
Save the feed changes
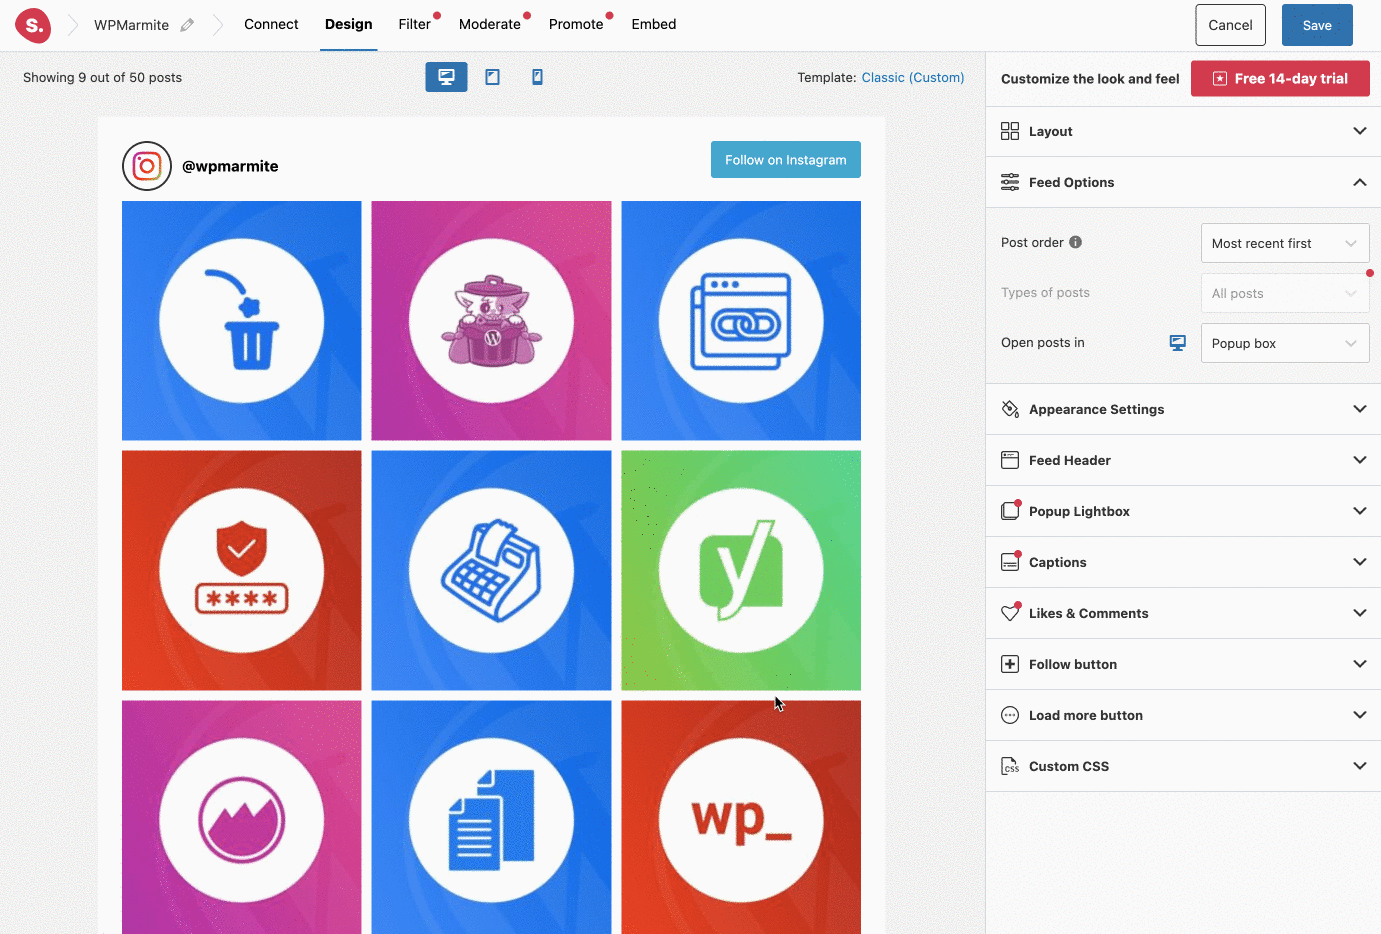click(x=1317, y=25)
